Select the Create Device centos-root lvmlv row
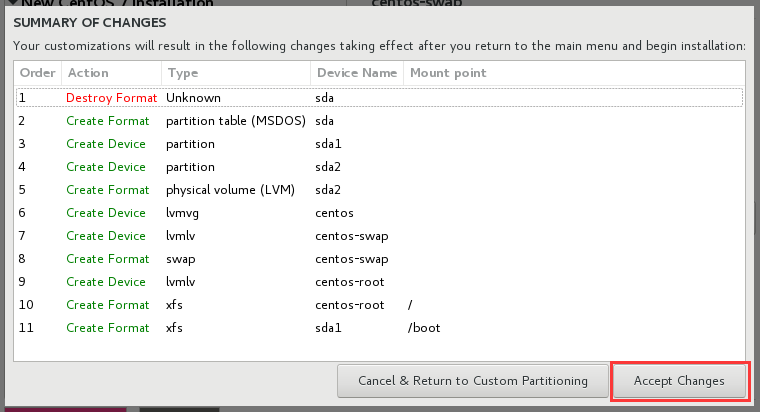The image size is (760, 412). (x=378, y=282)
